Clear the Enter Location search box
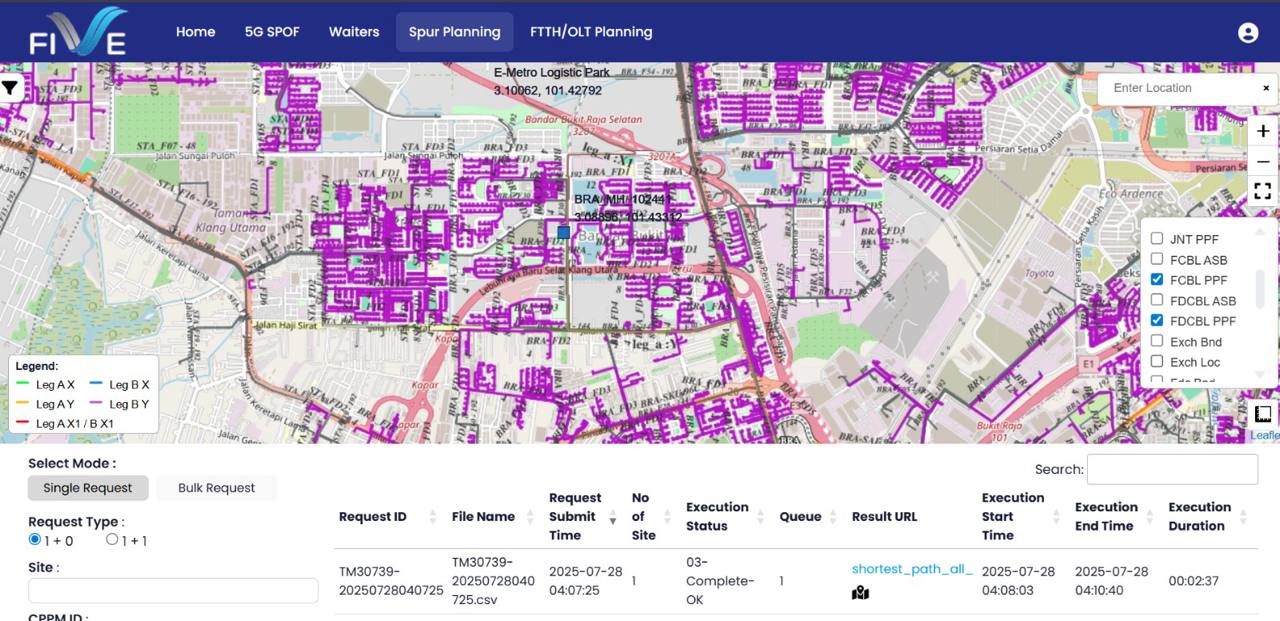Screen dimensions: 1280x621 click(1265, 88)
